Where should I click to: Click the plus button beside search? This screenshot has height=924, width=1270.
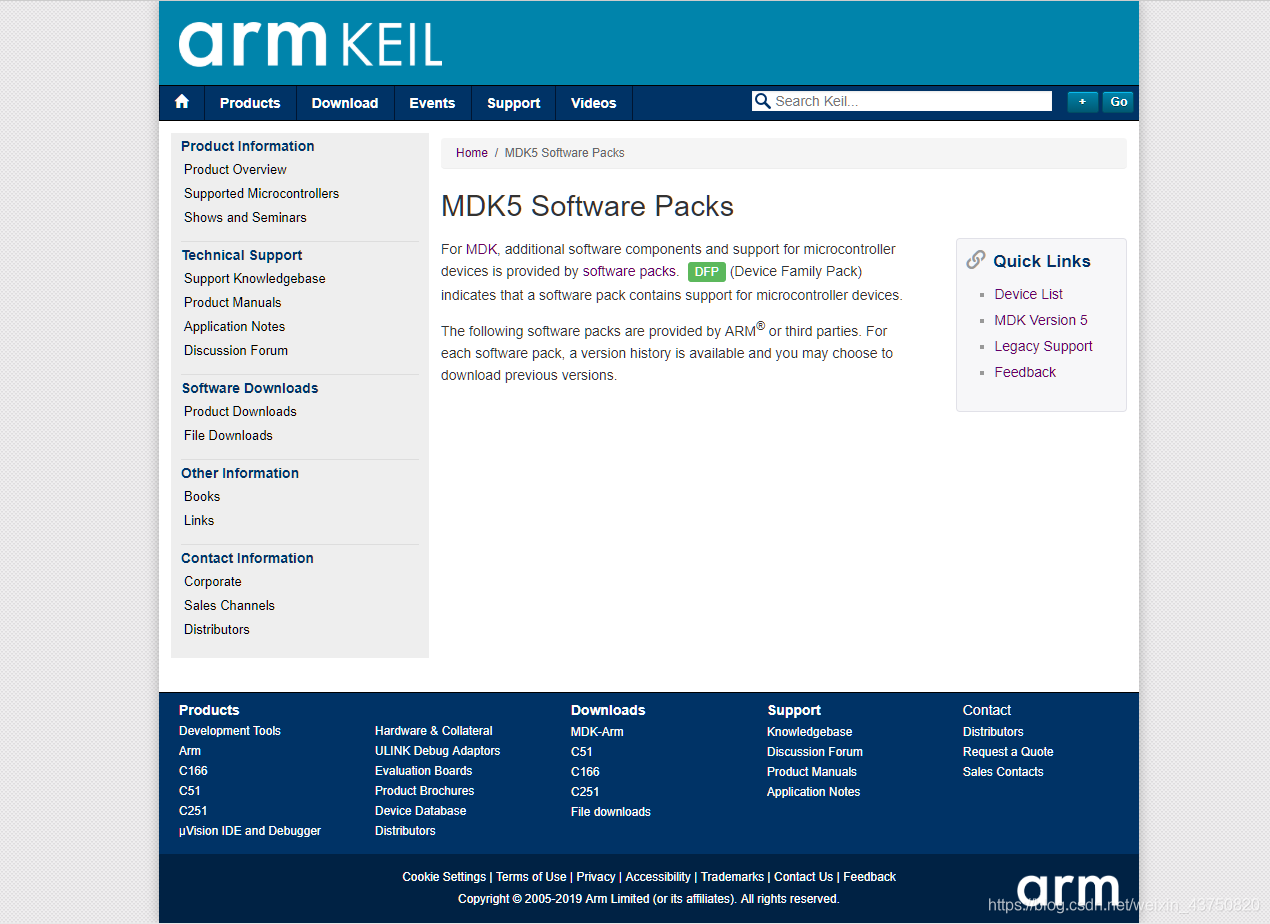tap(1082, 101)
